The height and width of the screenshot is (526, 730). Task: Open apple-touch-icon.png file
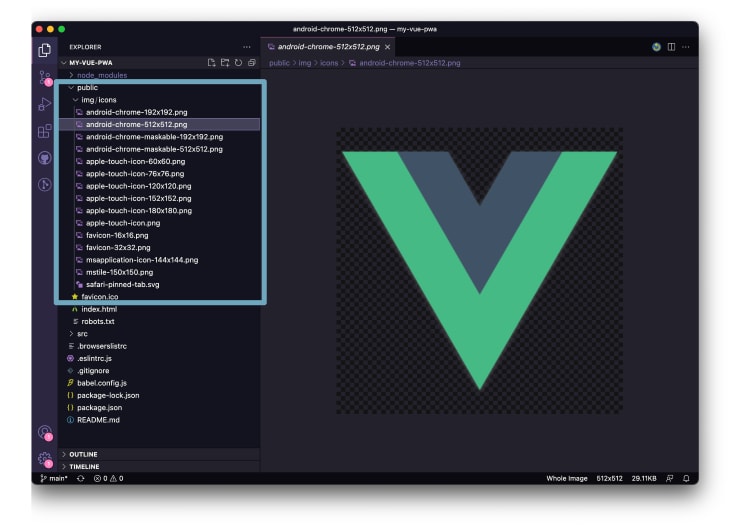pyautogui.click(x=160, y=223)
